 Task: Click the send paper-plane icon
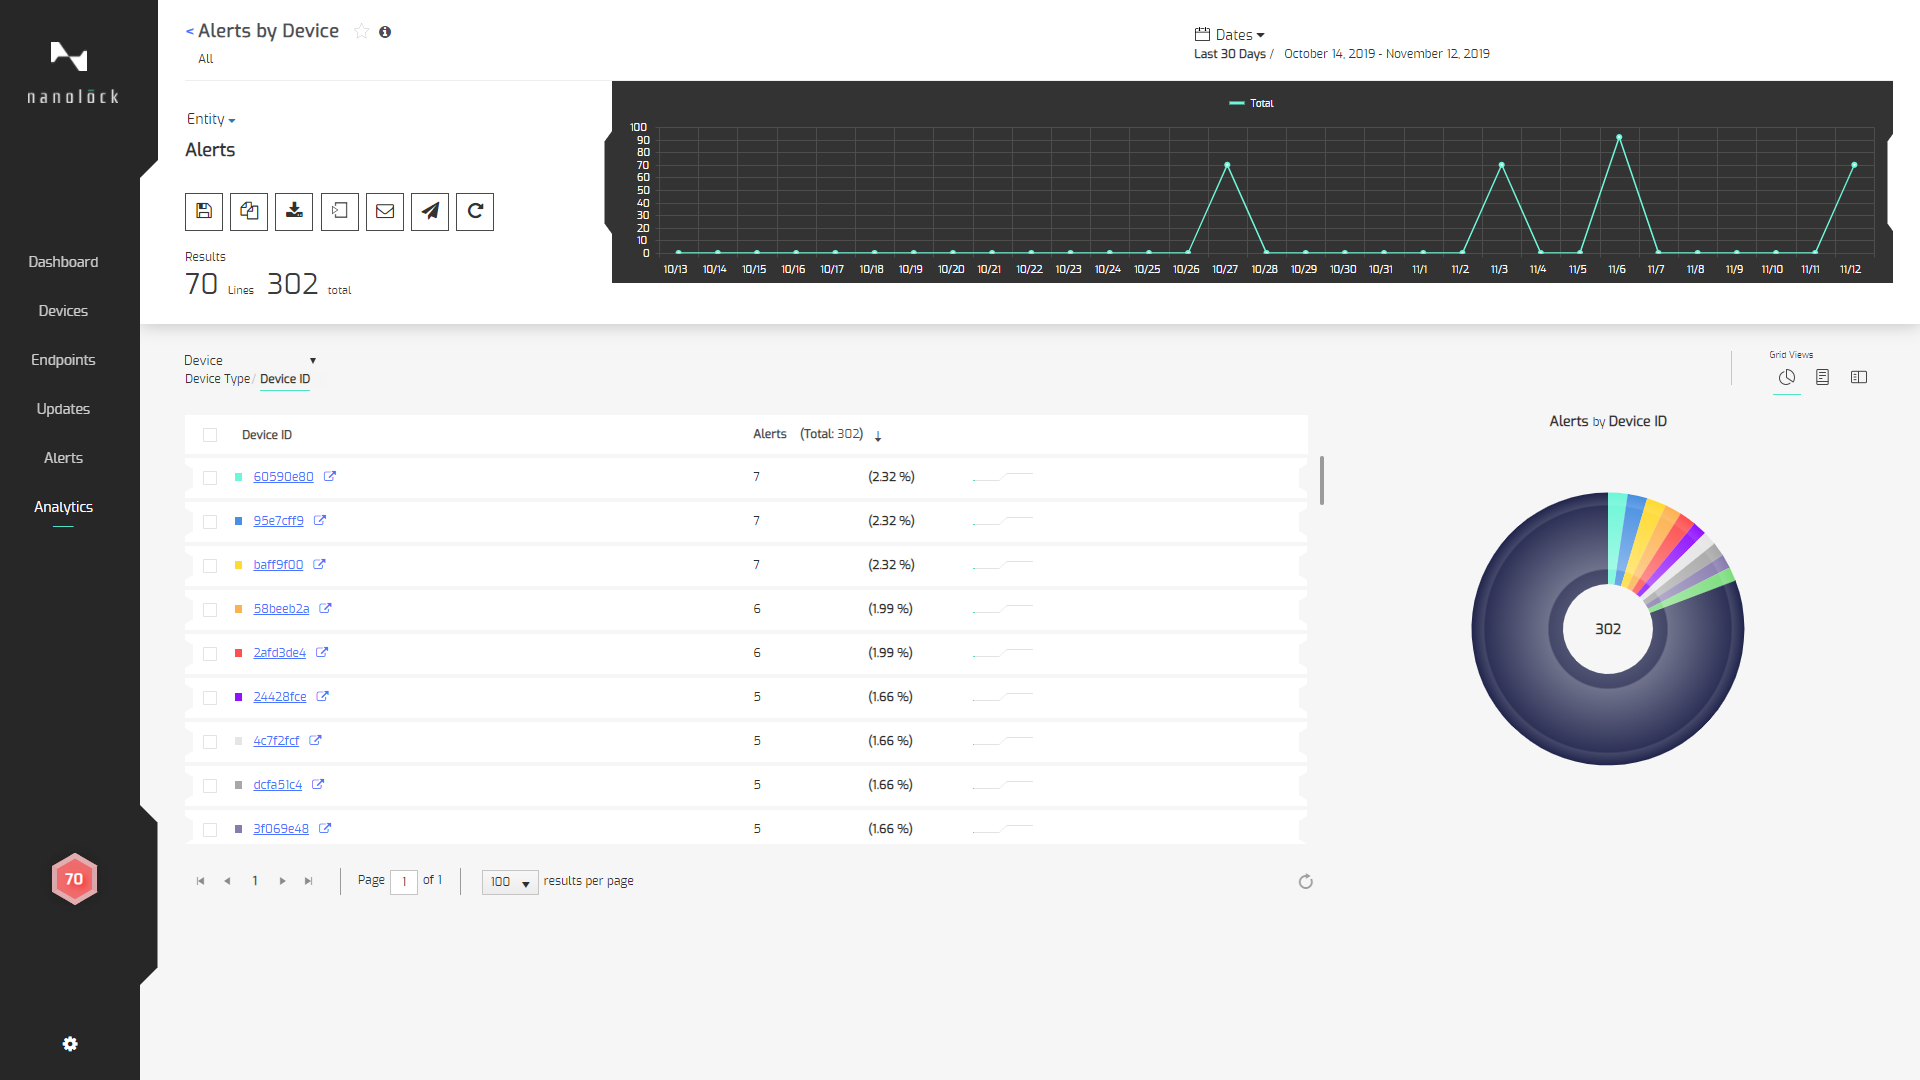pyautogui.click(x=430, y=211)
